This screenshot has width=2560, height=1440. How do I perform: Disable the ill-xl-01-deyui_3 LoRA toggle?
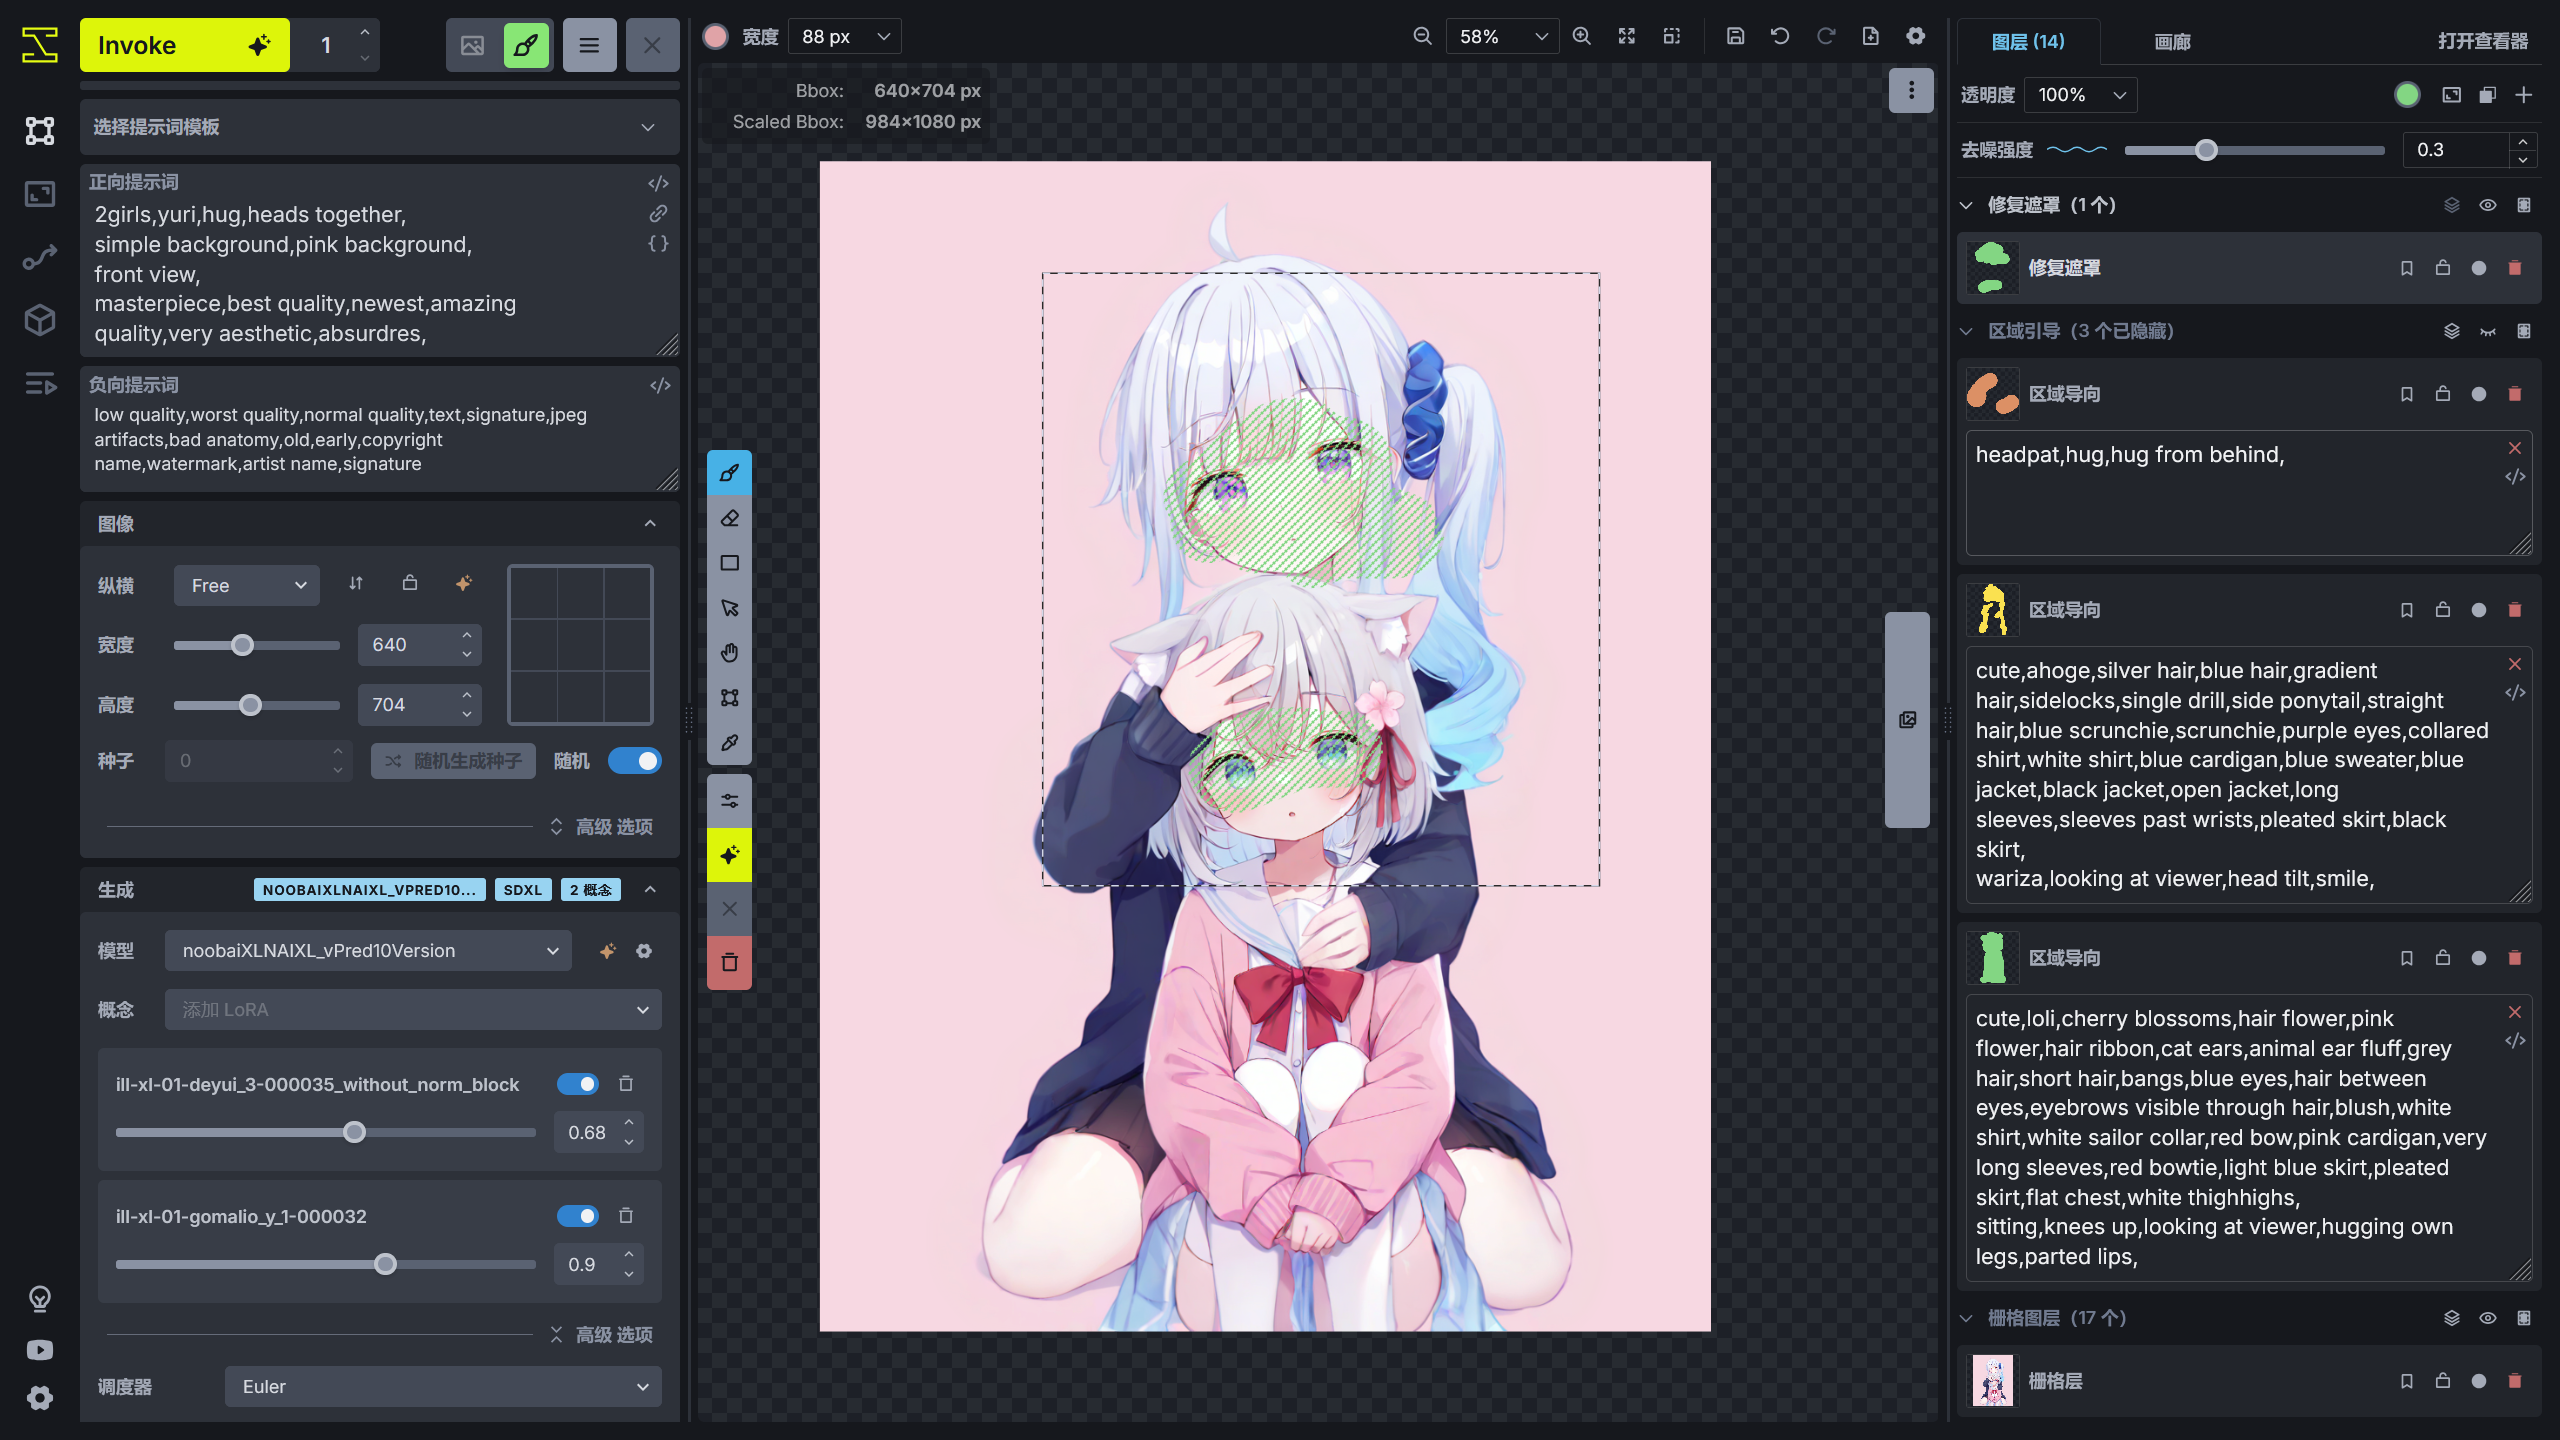tap(579, 1084)
